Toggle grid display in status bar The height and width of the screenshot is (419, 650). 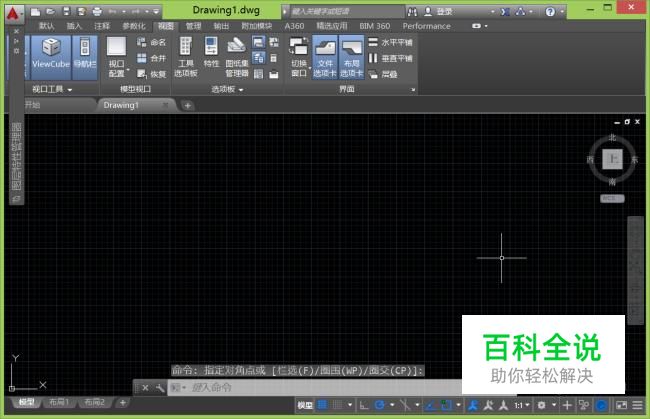click(x=322, y=405)
